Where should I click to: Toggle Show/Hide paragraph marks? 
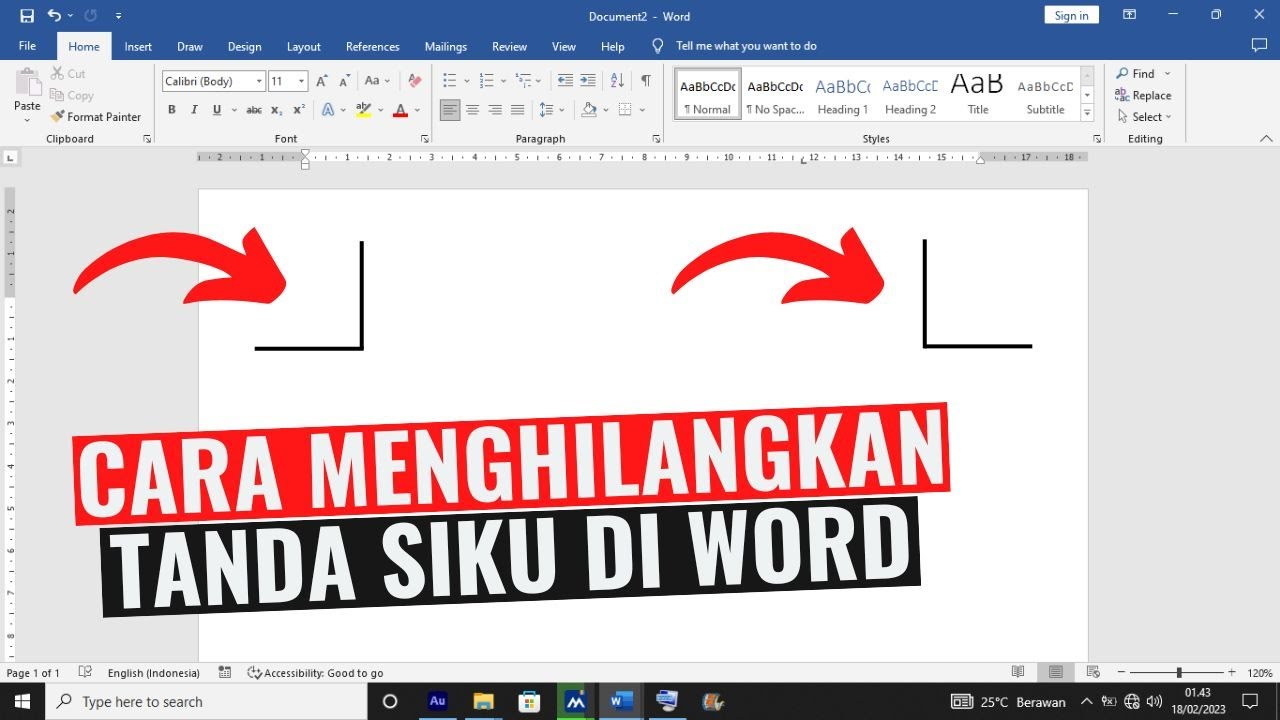[646, 81]
